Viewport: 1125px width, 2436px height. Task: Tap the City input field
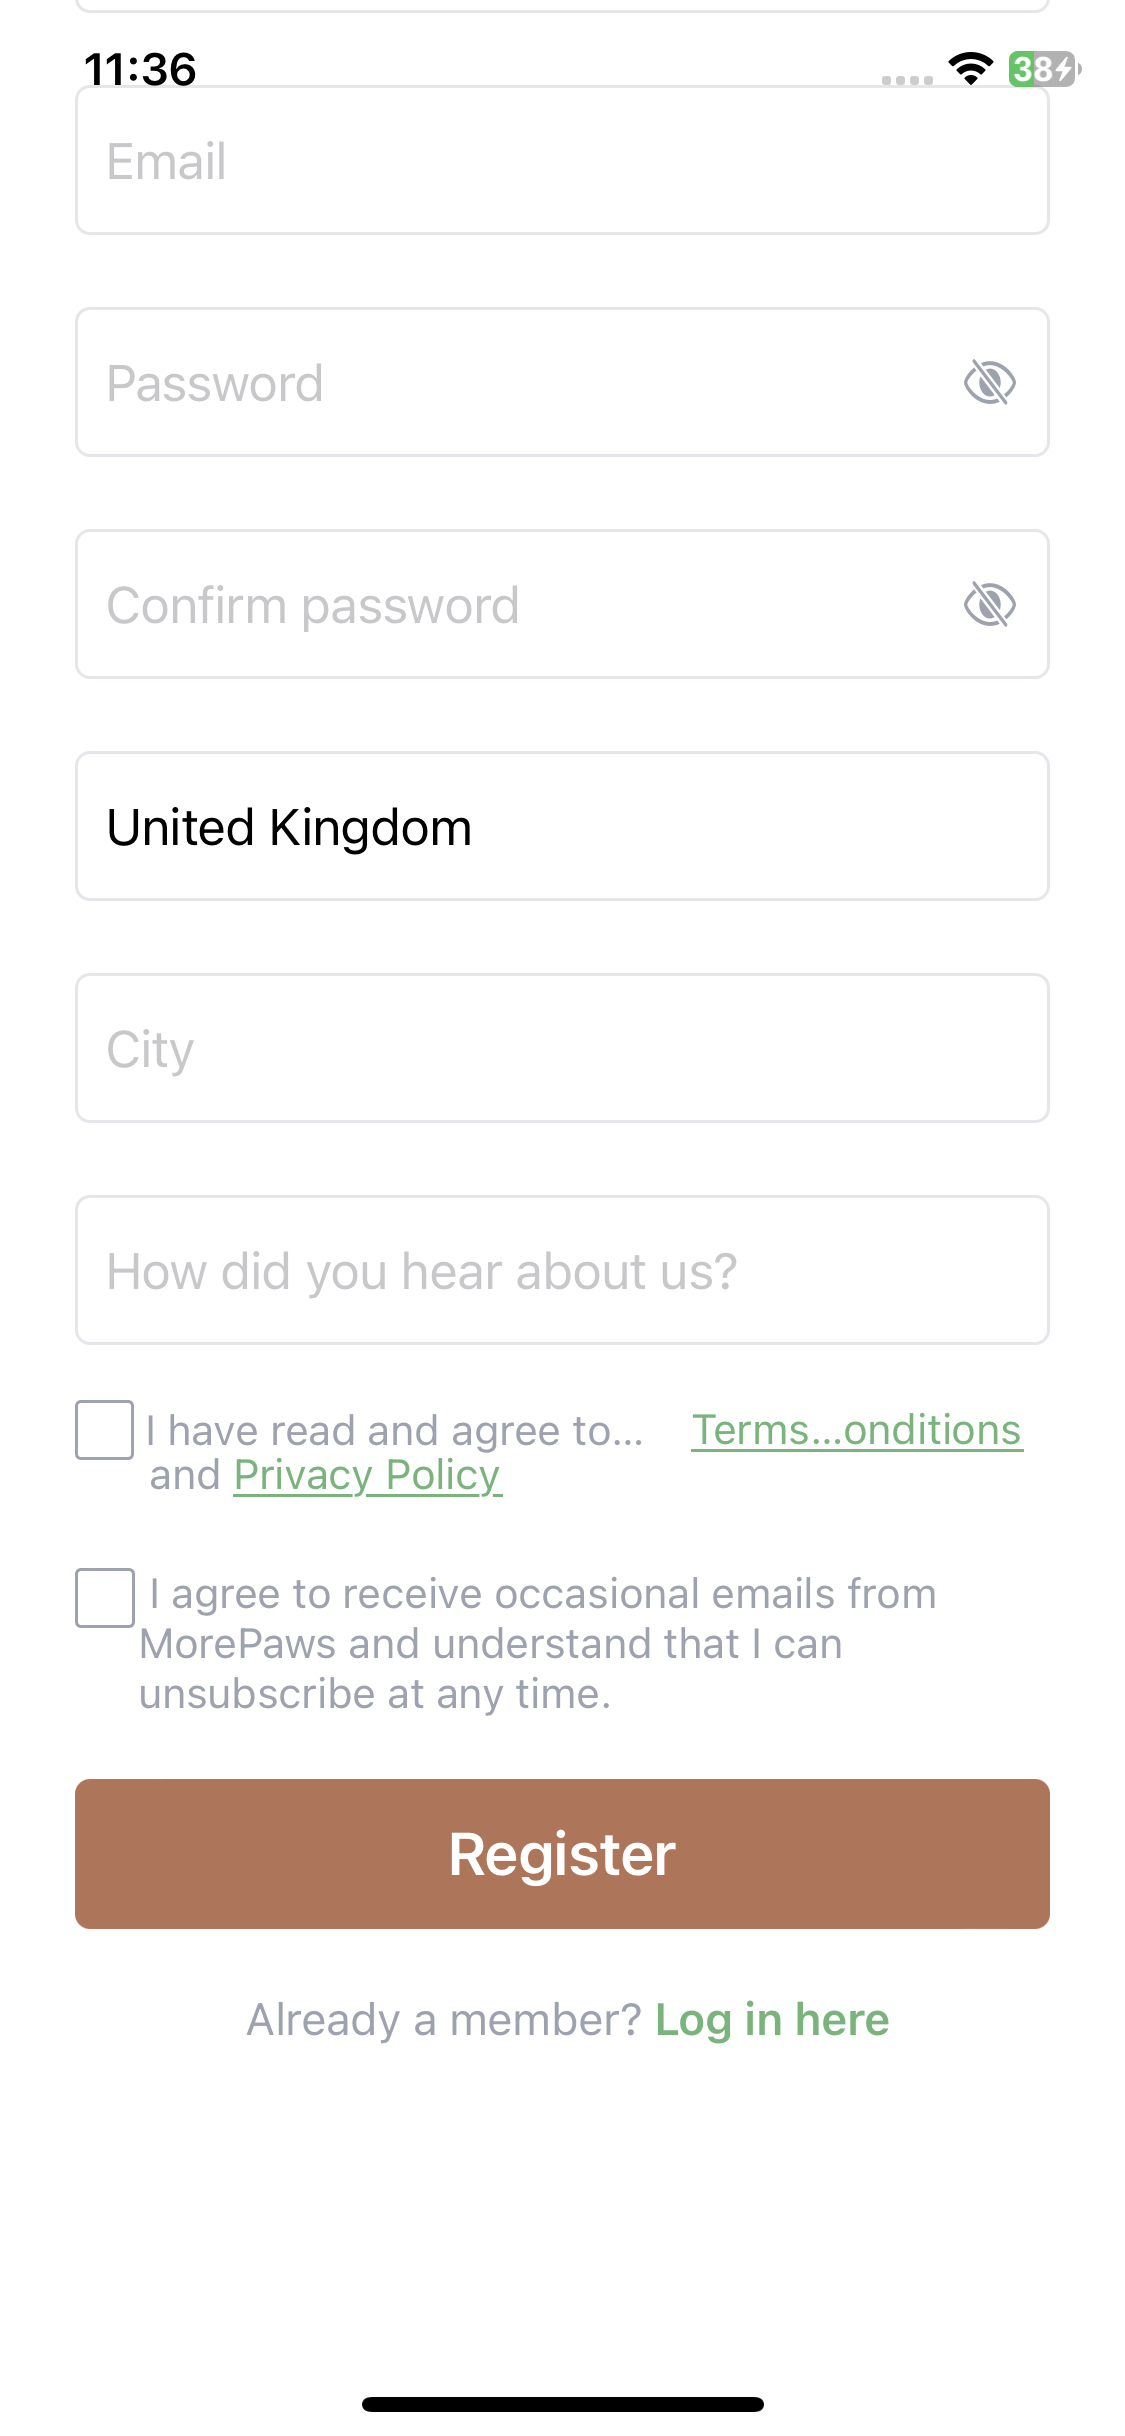click(x=562, y=1049)
